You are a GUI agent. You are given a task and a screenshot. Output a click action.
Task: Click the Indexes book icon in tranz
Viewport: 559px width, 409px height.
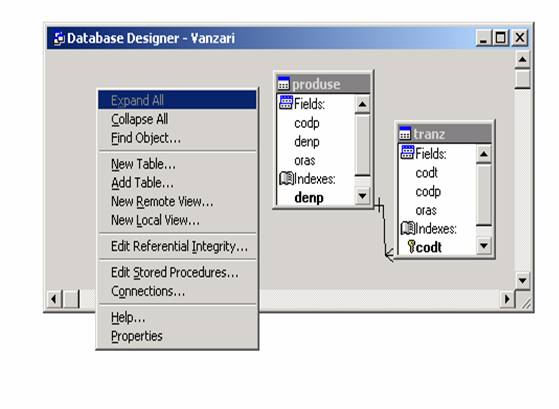pyautogui.click(x=407, y=228)
